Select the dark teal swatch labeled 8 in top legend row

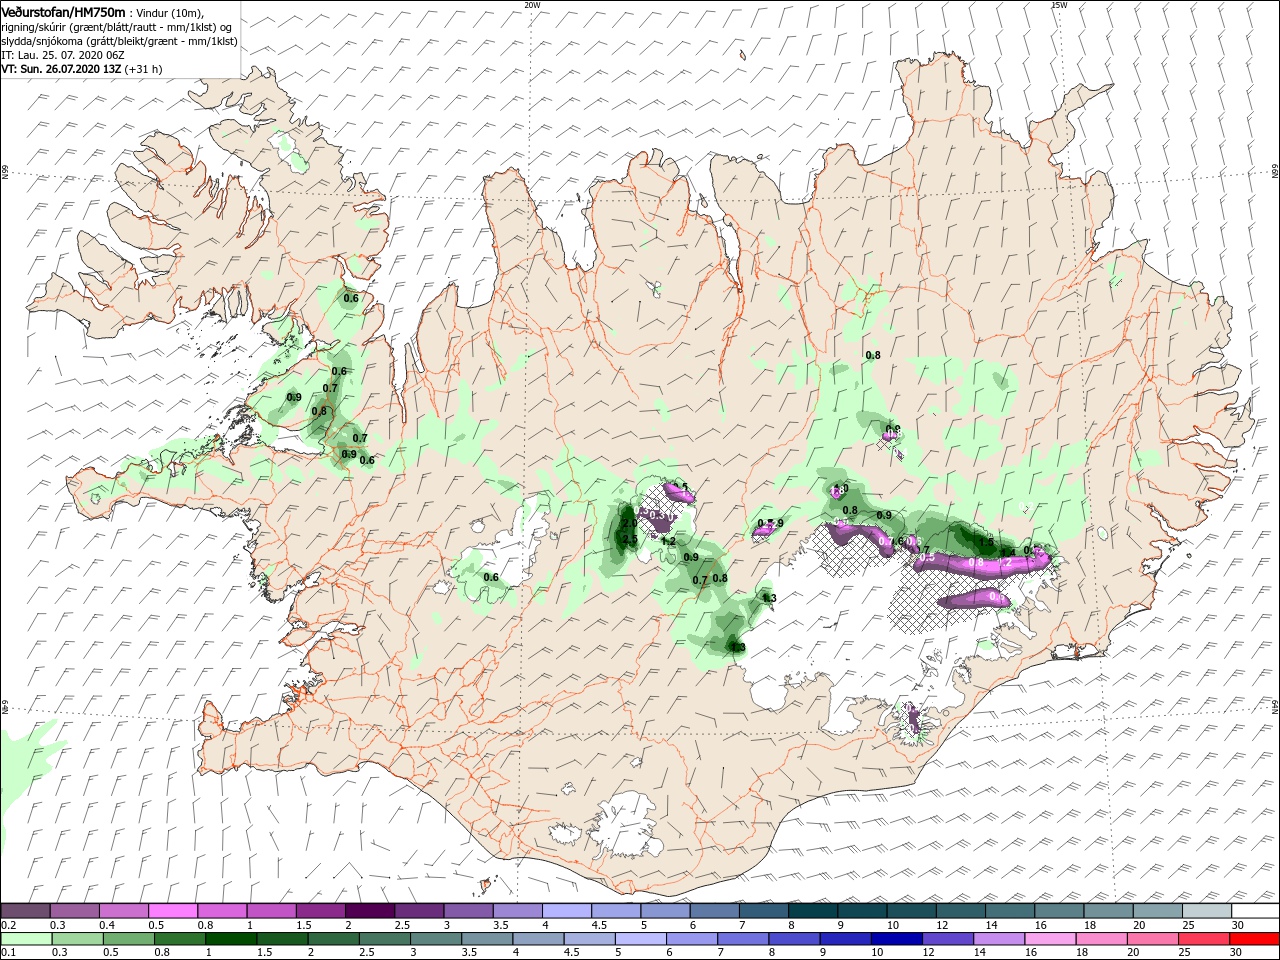tap(811, 911)
